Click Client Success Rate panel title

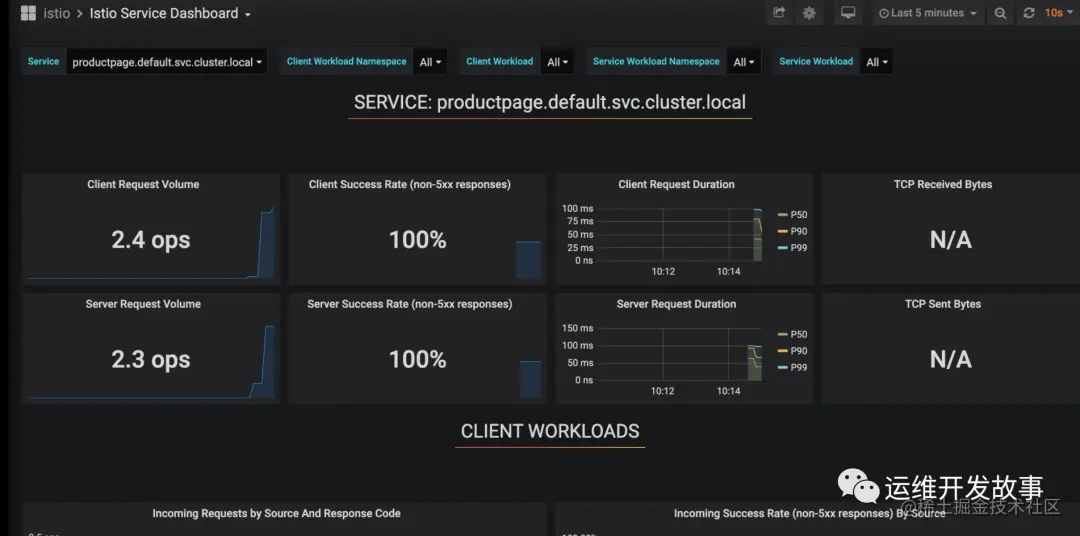pyautogui.click(x=410, y=185)
